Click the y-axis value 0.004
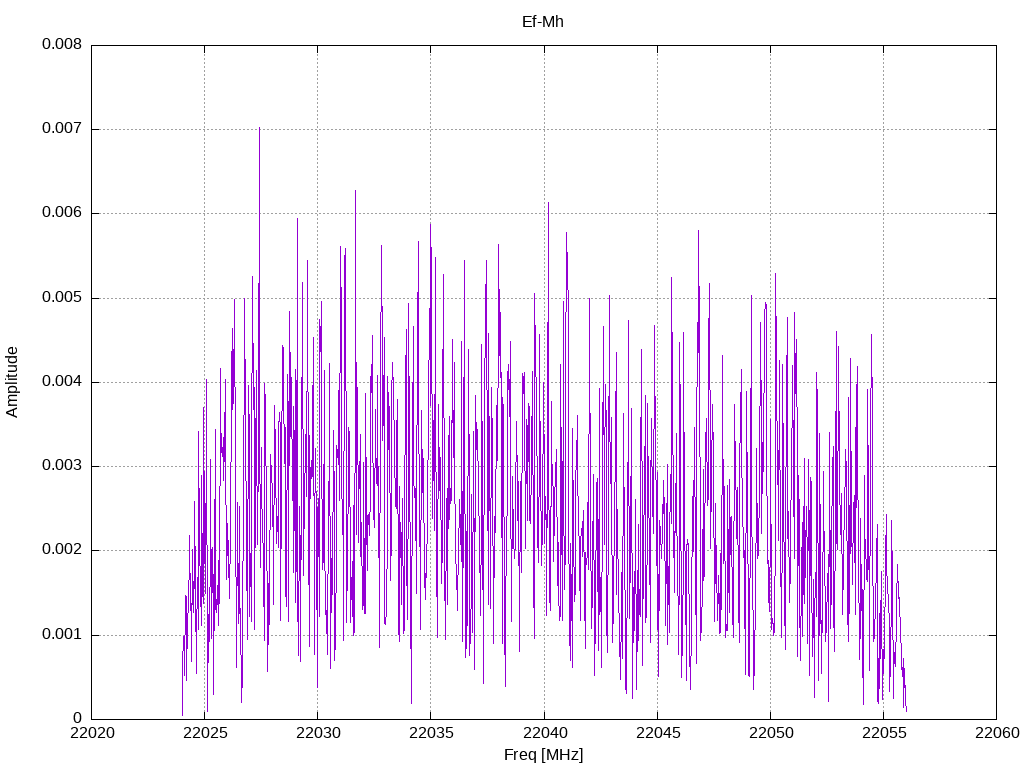Viewport: 1024px width, 768px height. (x=62, y=381)
